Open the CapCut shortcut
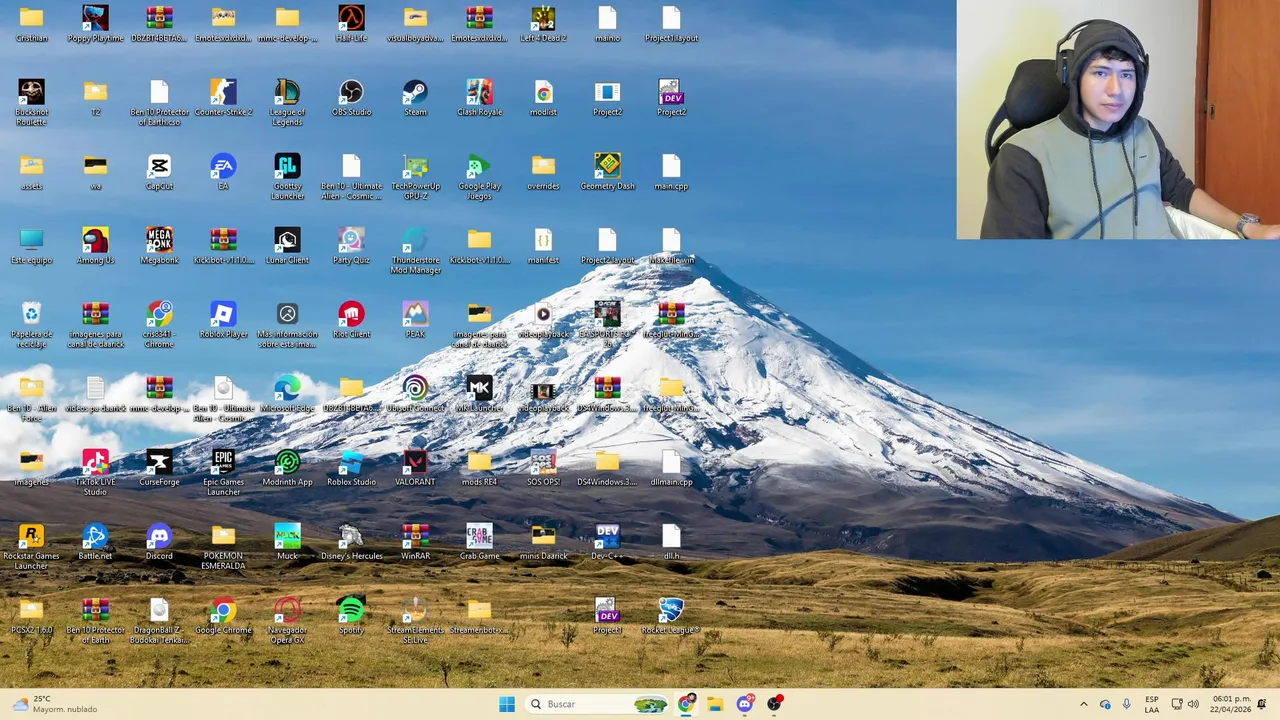 click(x=159, y=172)
